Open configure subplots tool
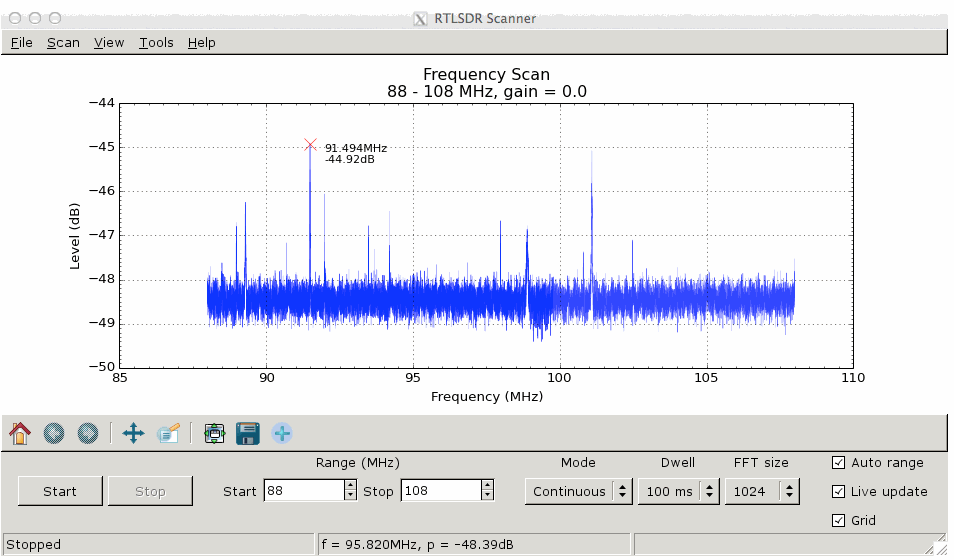The width and height of the screenshot is (954, 560). click(214, 434)
